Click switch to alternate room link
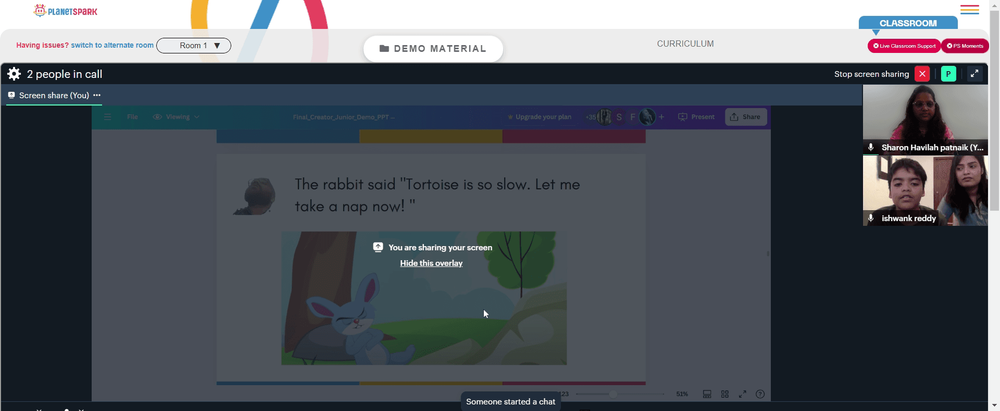 [112, 45]
